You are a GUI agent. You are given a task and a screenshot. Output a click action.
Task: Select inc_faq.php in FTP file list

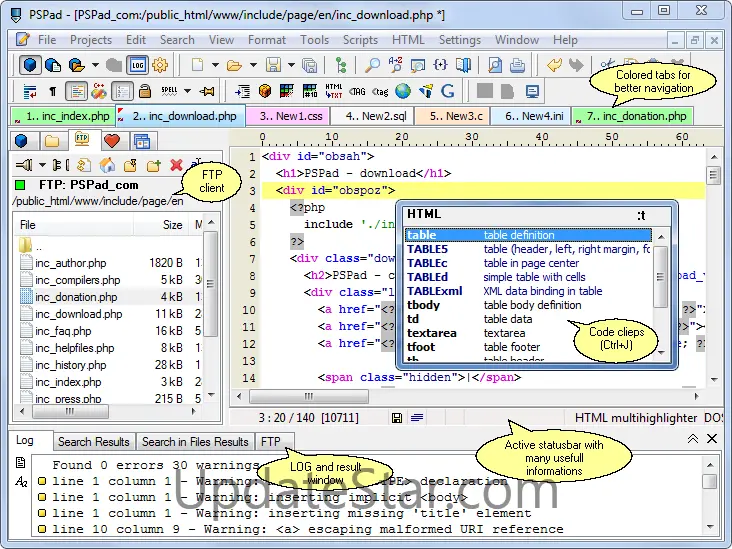(x=63, y=331)
